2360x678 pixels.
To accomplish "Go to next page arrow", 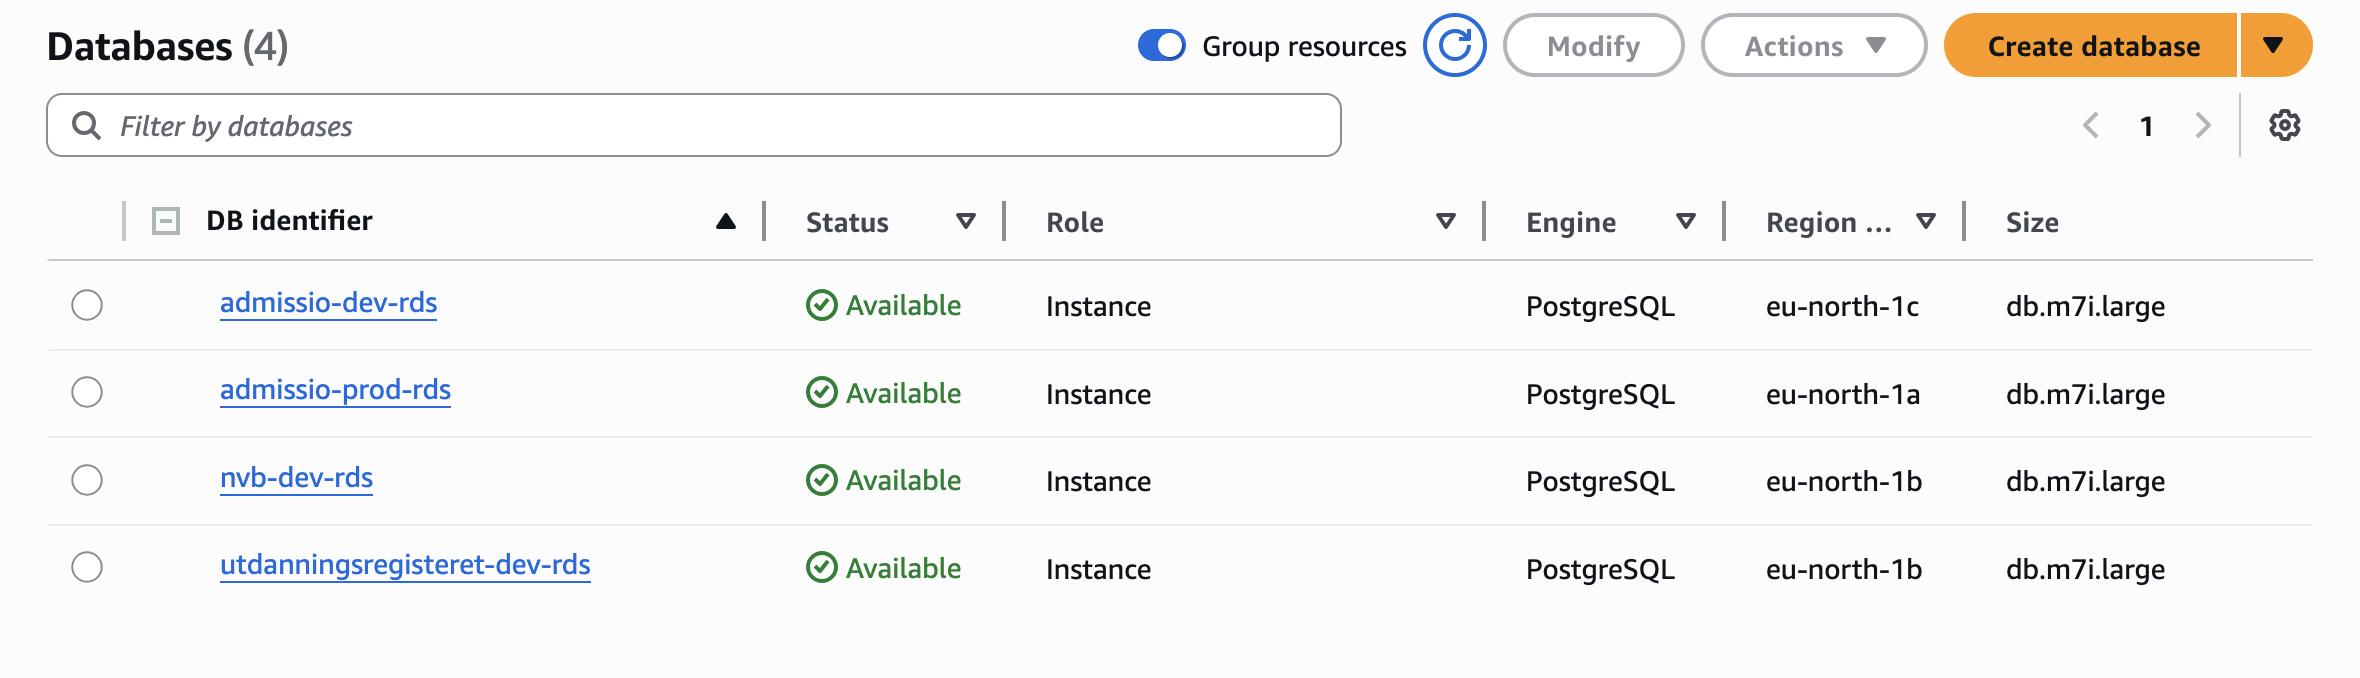I will (2202, 126).
